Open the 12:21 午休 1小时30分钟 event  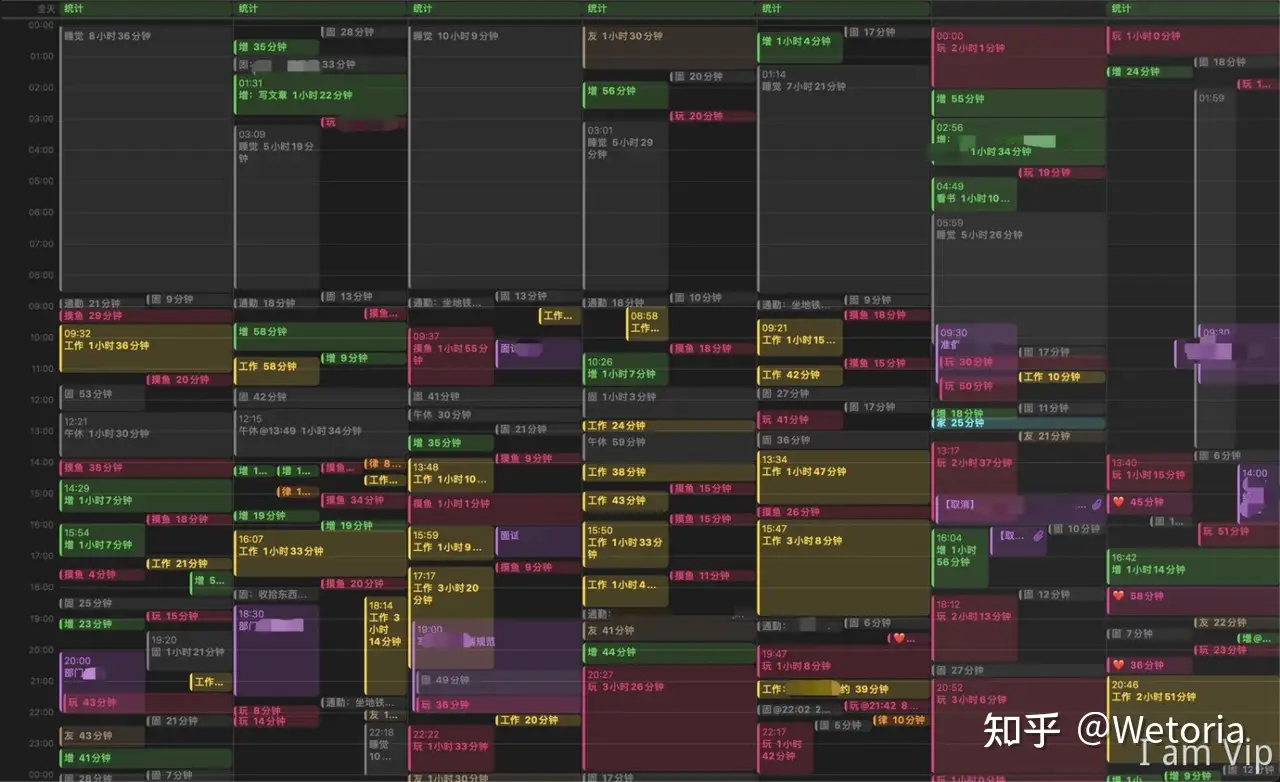click(x=146, y=434)
